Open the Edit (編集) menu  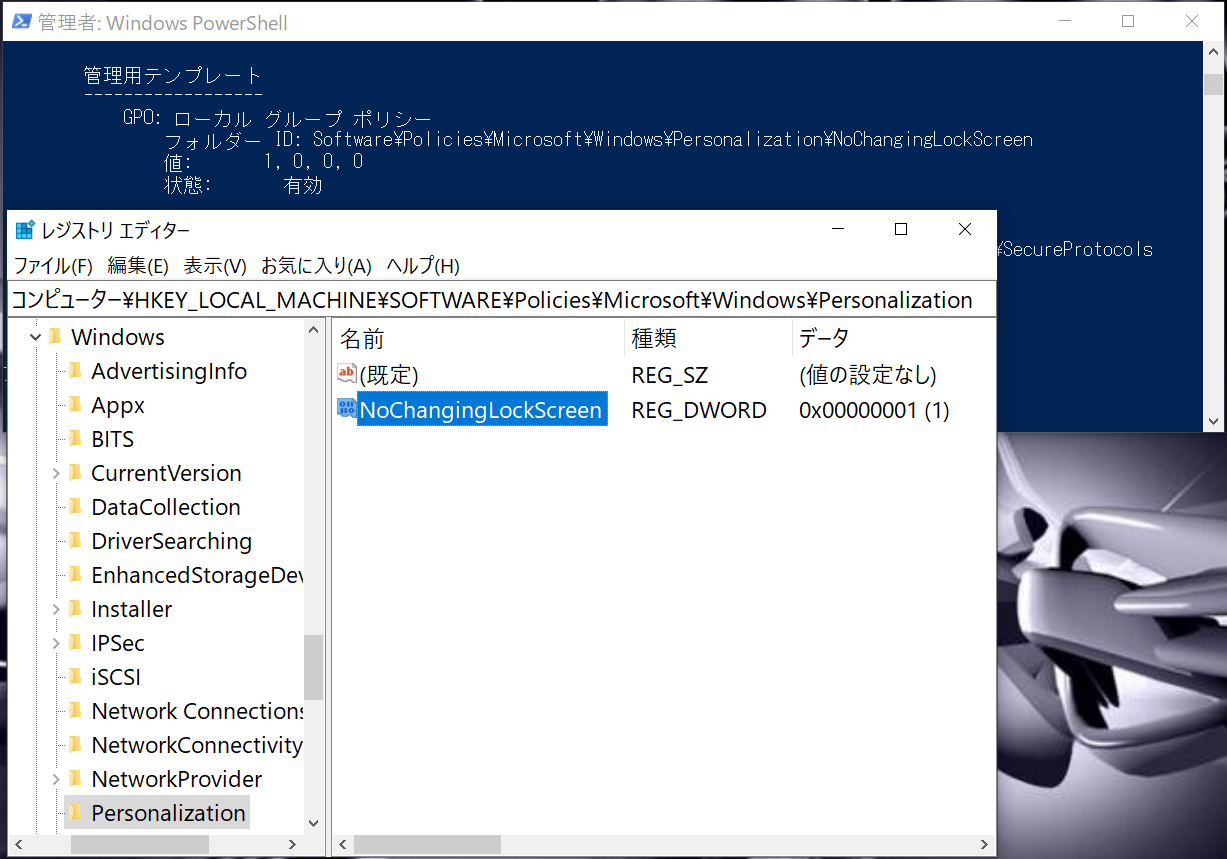(138, 266)
